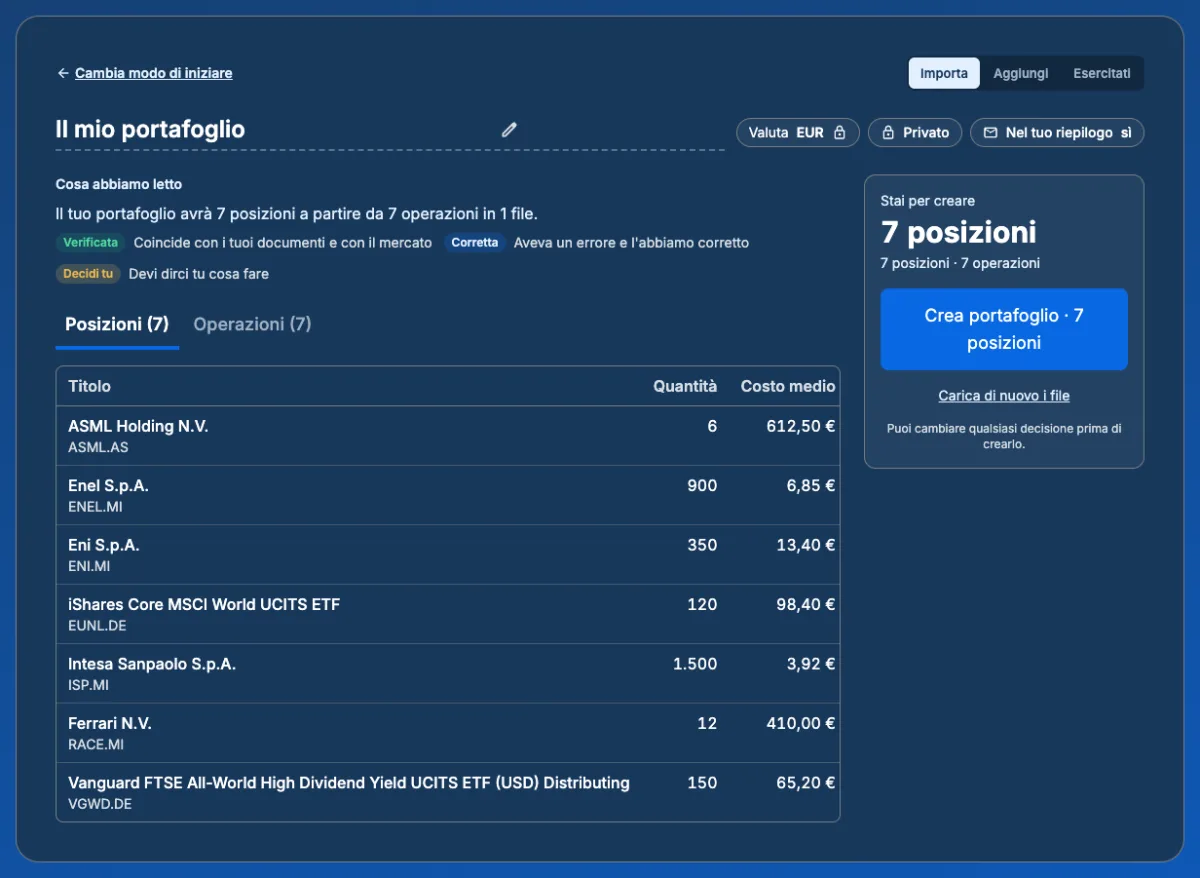This screenshot has height=878, width=1200.
Task: Click the Decidi tu badge
Action: (x=88, y=273)
